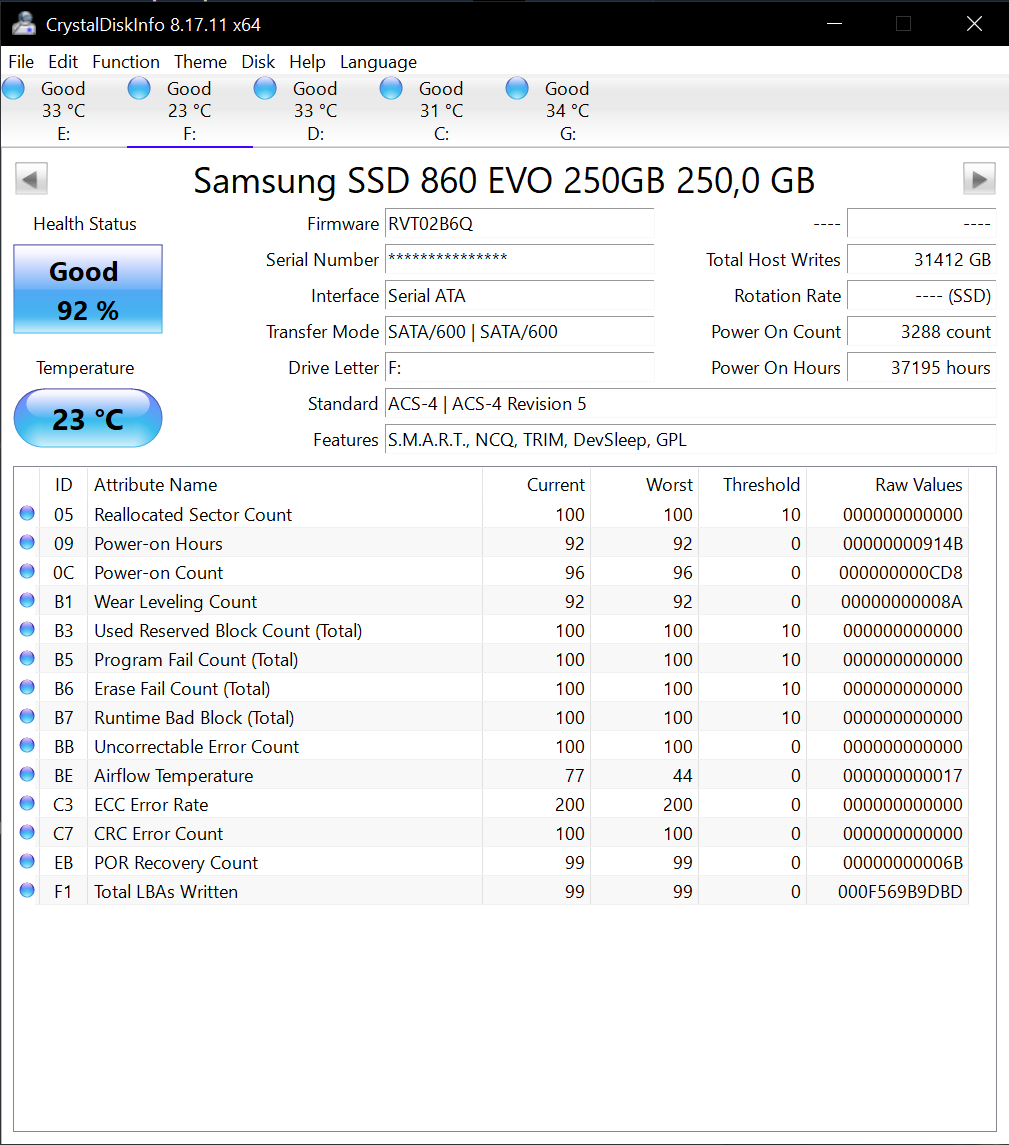Click status dot for Power-on Hours row
Image resolution: width=1009 pixels, height=1145 pixels.
coord(27,543)
